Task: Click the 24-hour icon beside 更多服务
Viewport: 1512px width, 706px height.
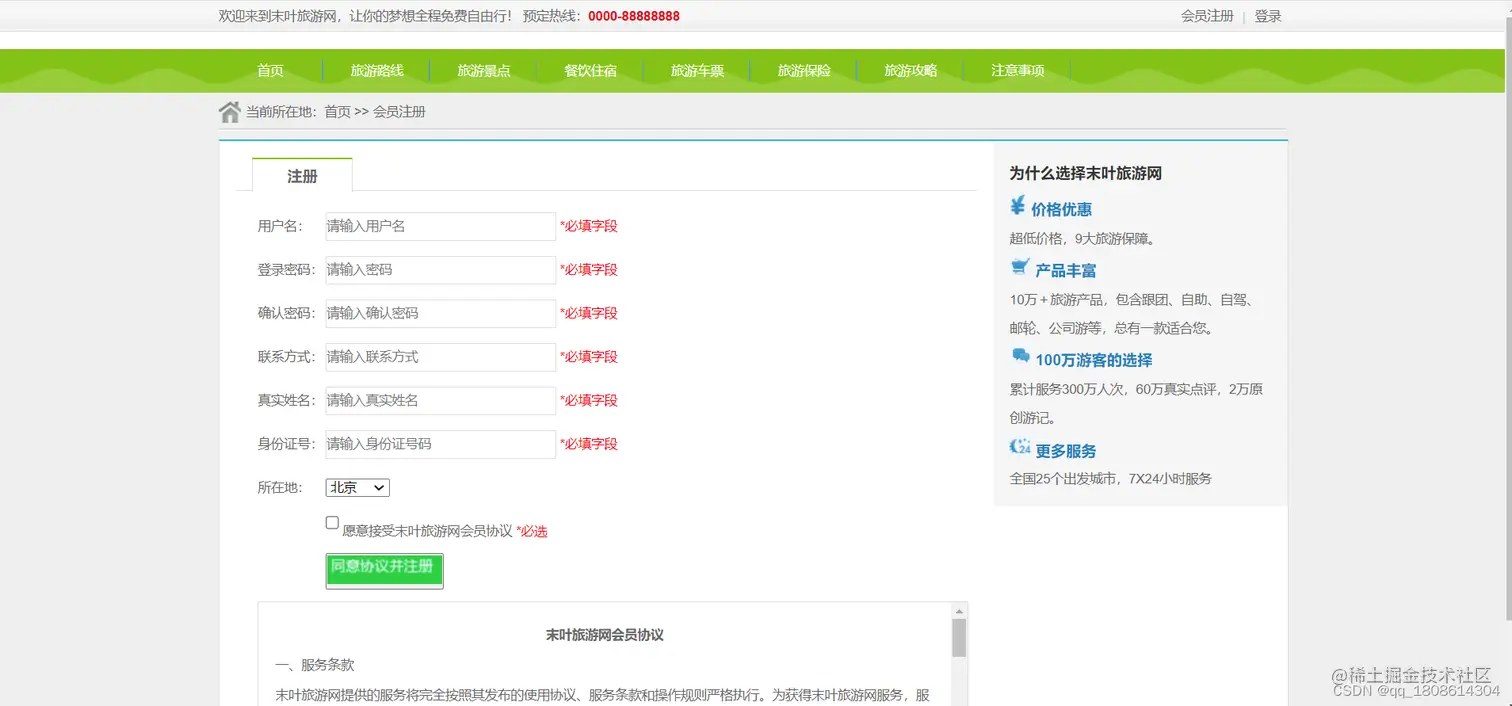Action: pyautogui.click(x=1020, y=447)
